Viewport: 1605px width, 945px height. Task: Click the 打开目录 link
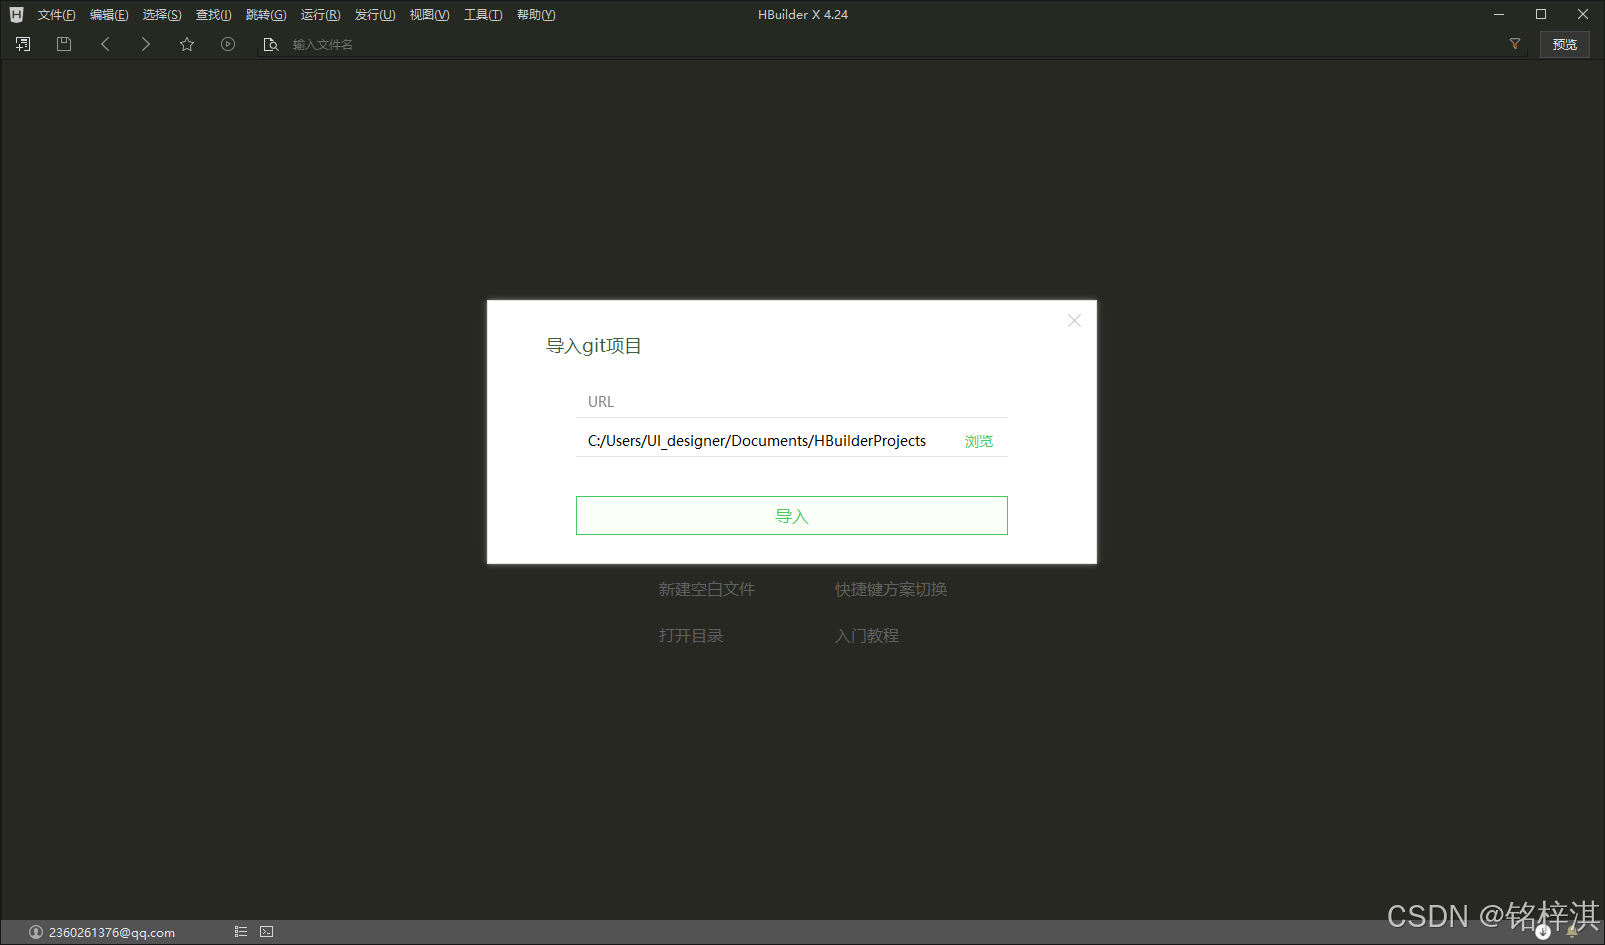coord(691,636)
